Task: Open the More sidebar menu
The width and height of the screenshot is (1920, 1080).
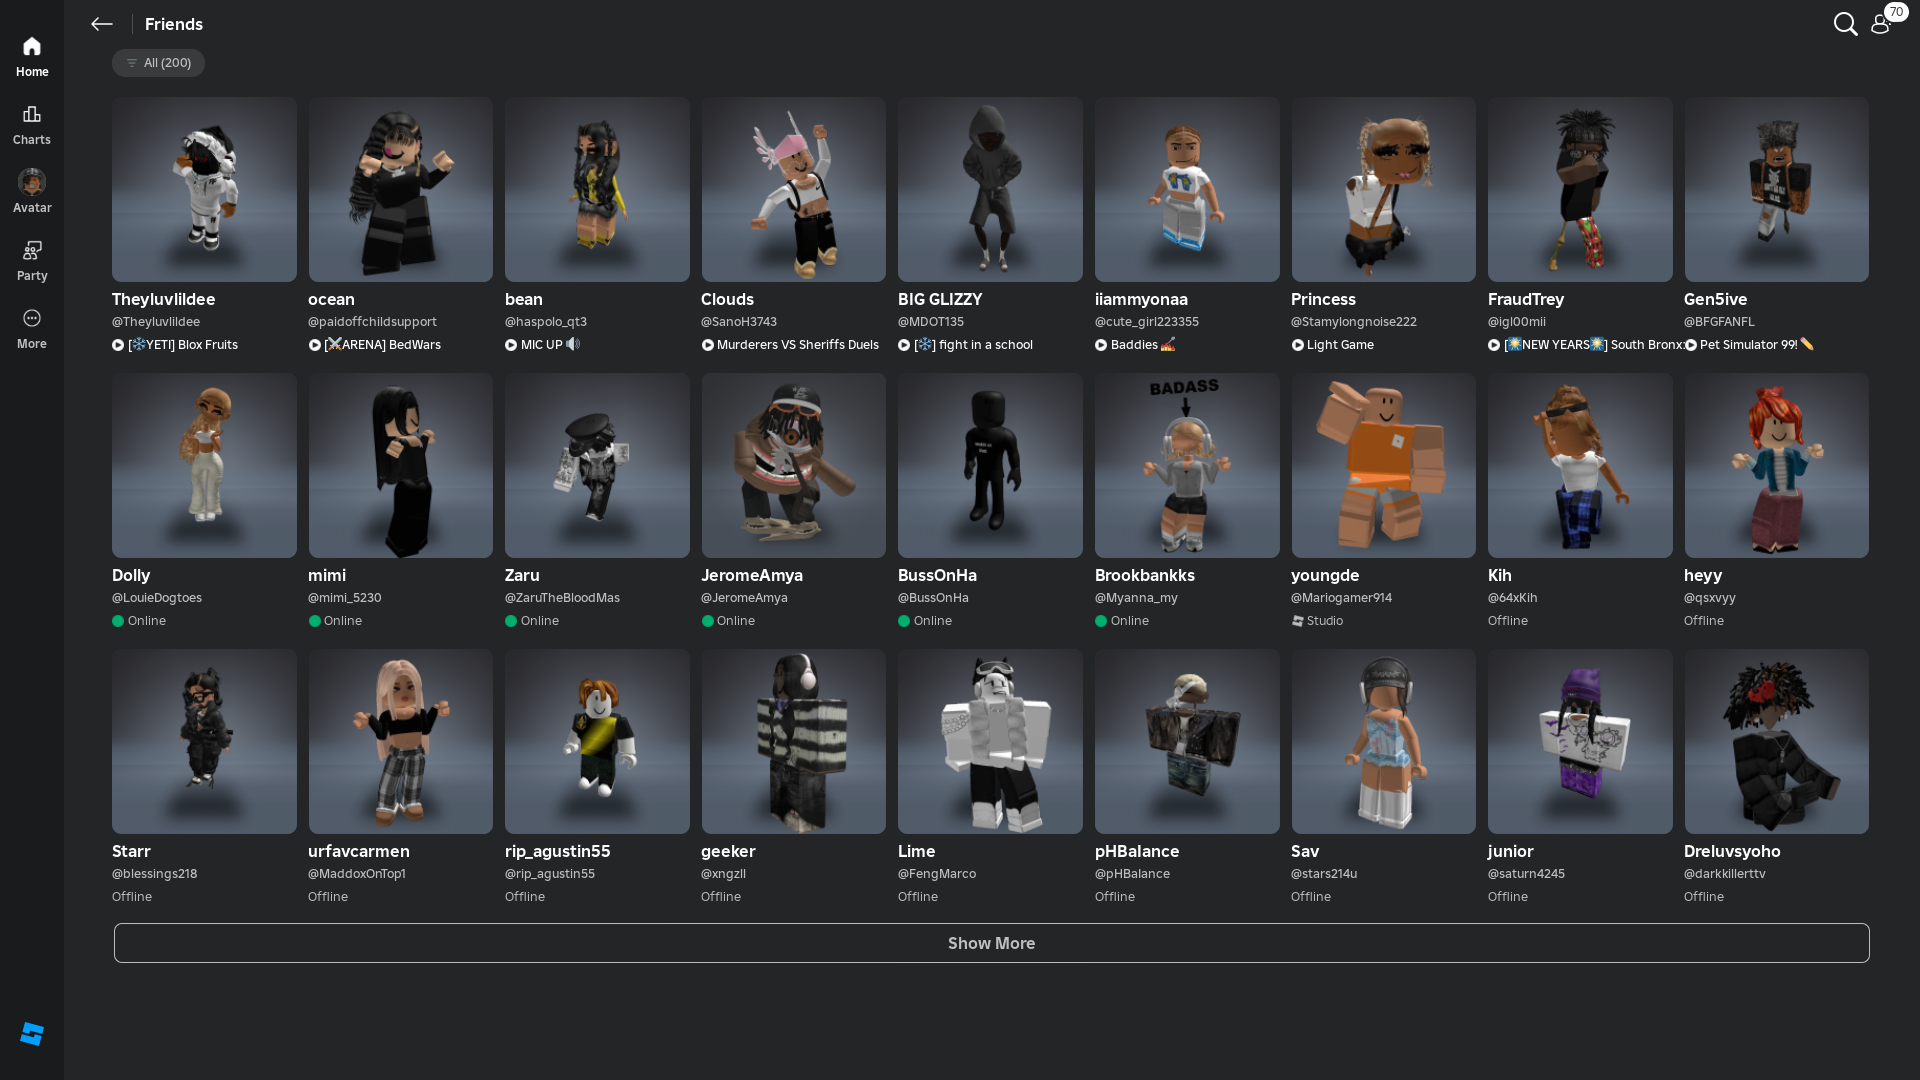Action: (32, 328)
